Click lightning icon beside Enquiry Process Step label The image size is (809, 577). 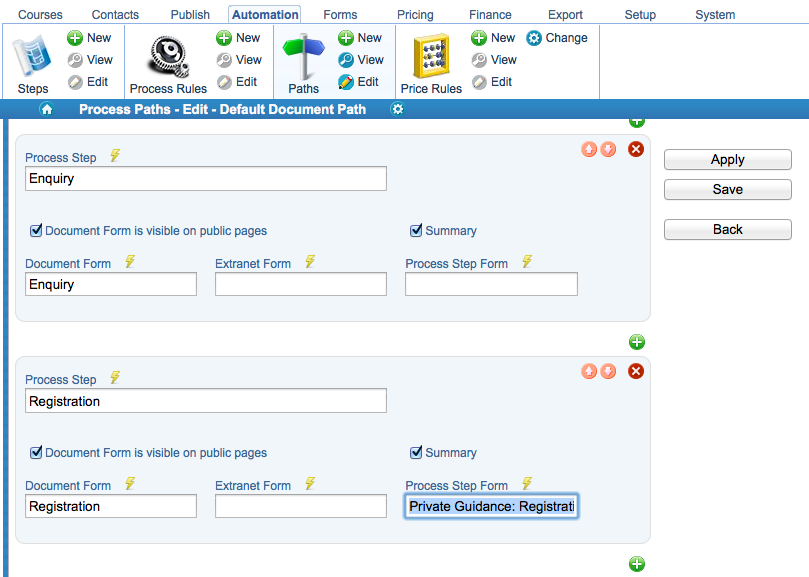tap(115, 155)
